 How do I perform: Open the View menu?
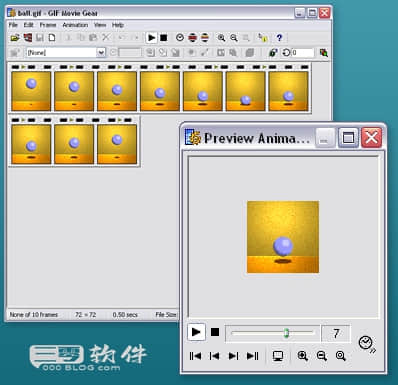click(x=100, y=25)
